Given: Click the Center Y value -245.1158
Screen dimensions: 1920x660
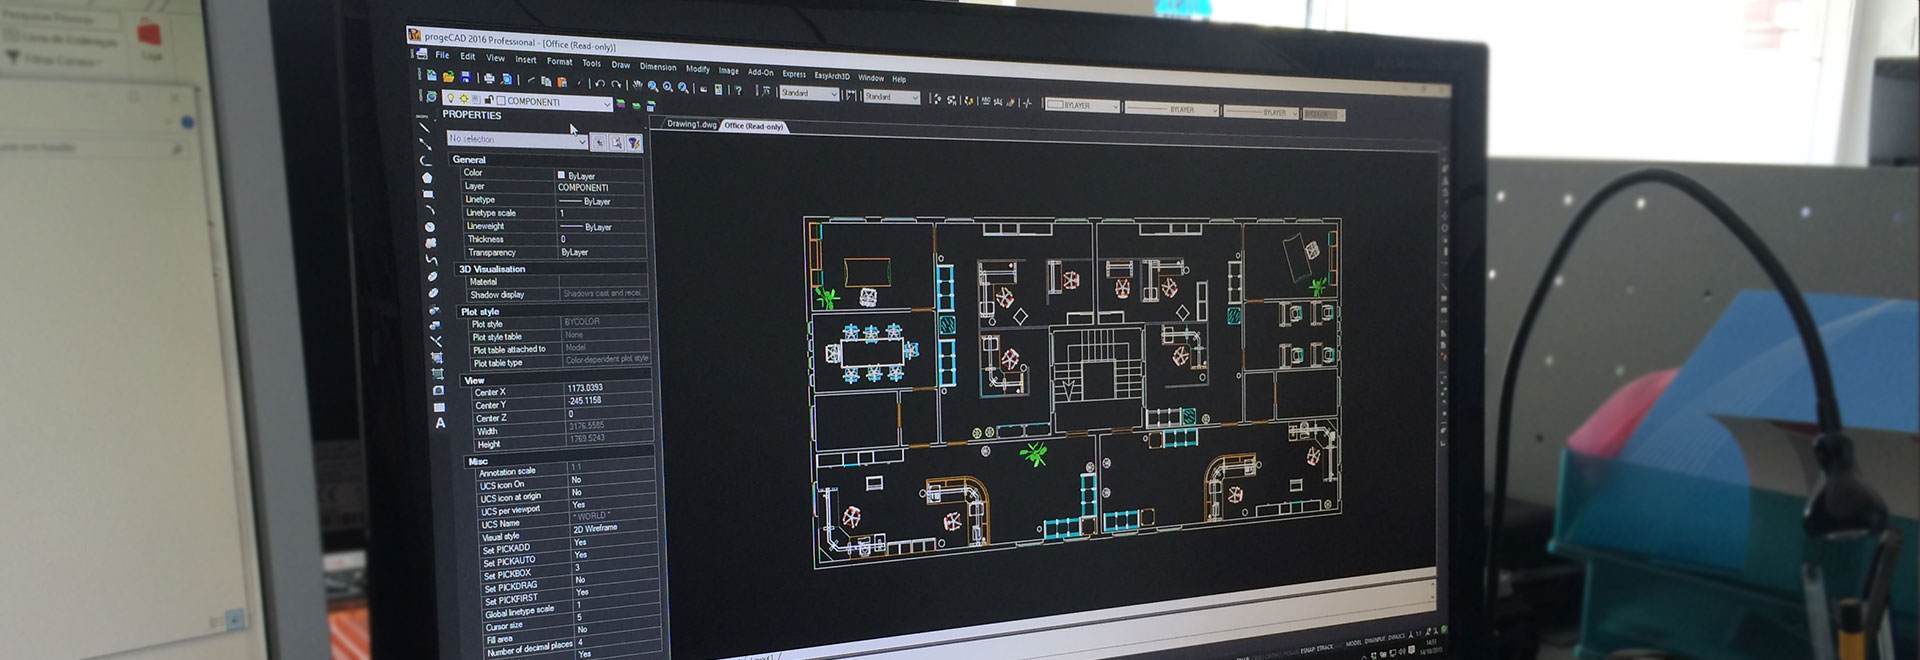Looking at the screenshot, I should pyautogui.click(x=585, y=400).
